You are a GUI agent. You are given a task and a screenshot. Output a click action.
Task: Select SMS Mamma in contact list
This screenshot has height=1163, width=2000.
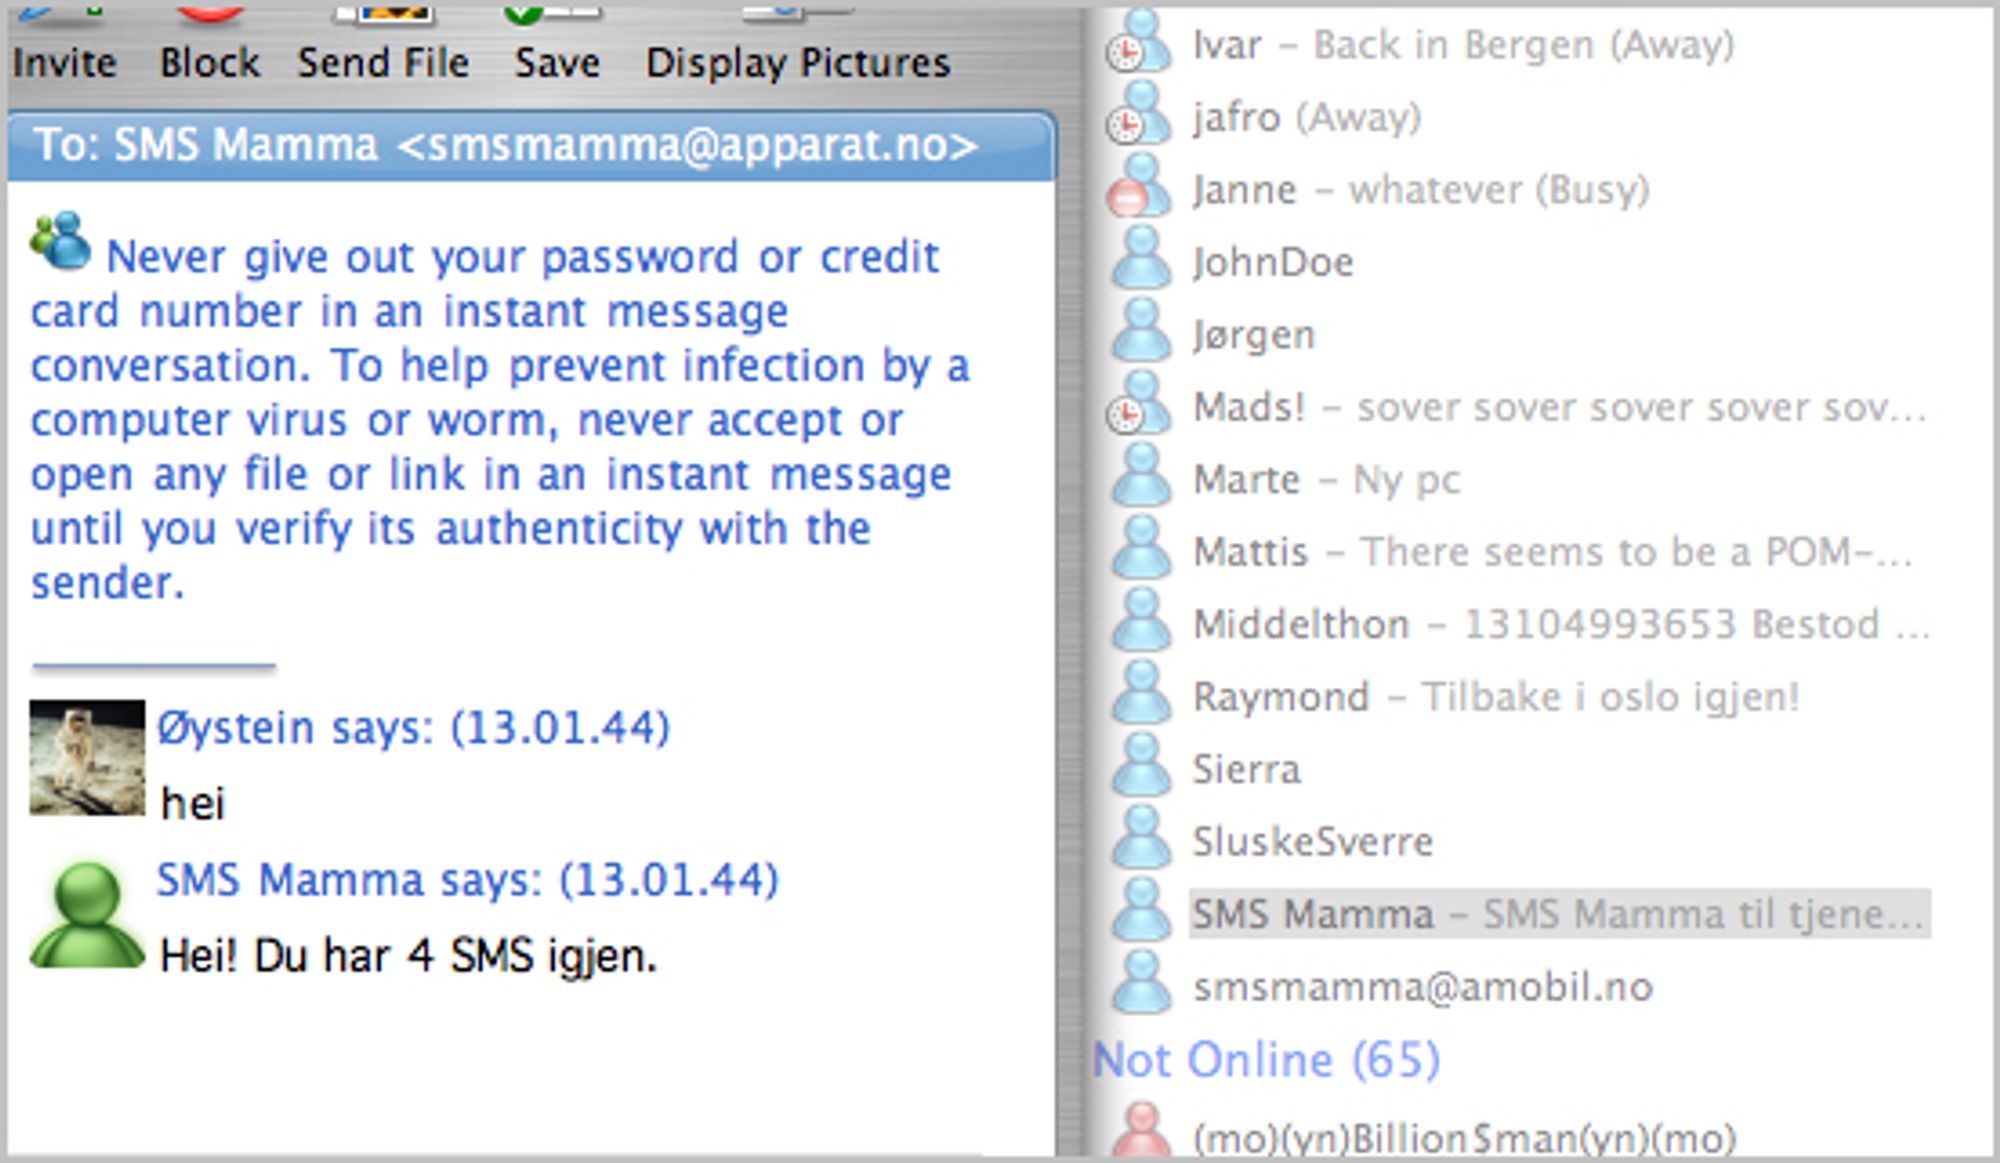coord(1559,914)
